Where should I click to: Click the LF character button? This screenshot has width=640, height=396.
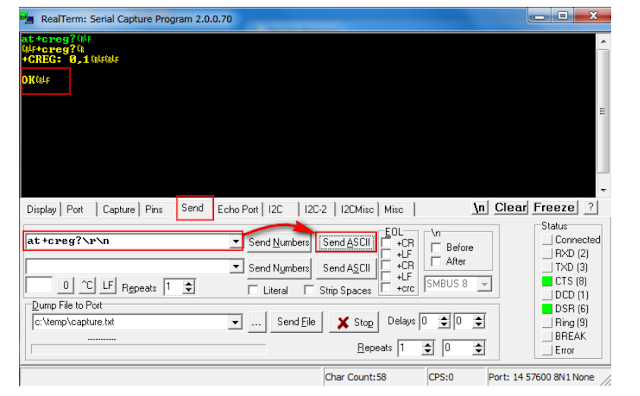tap(108, 285)
